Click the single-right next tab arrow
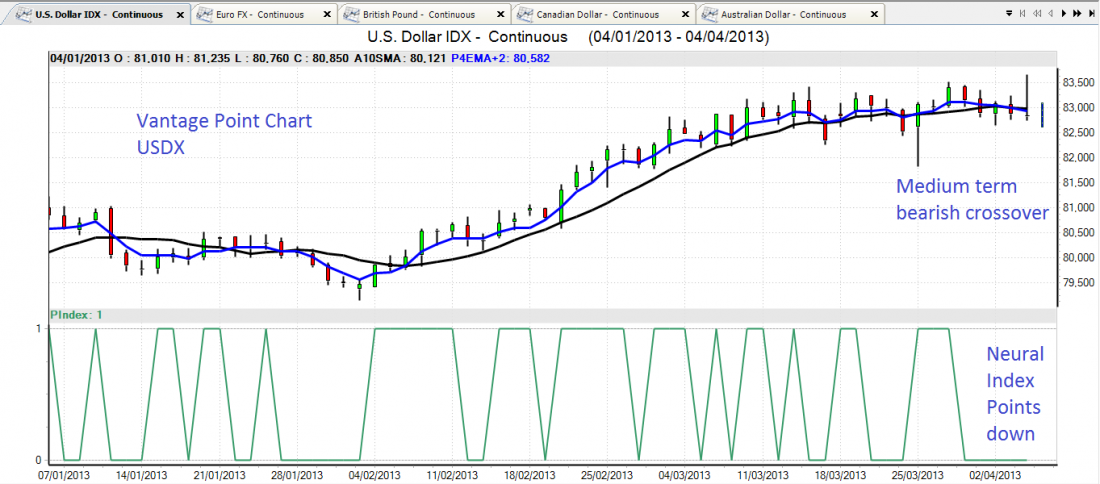The image size is (1100, 484). (x=1062, y=14)
